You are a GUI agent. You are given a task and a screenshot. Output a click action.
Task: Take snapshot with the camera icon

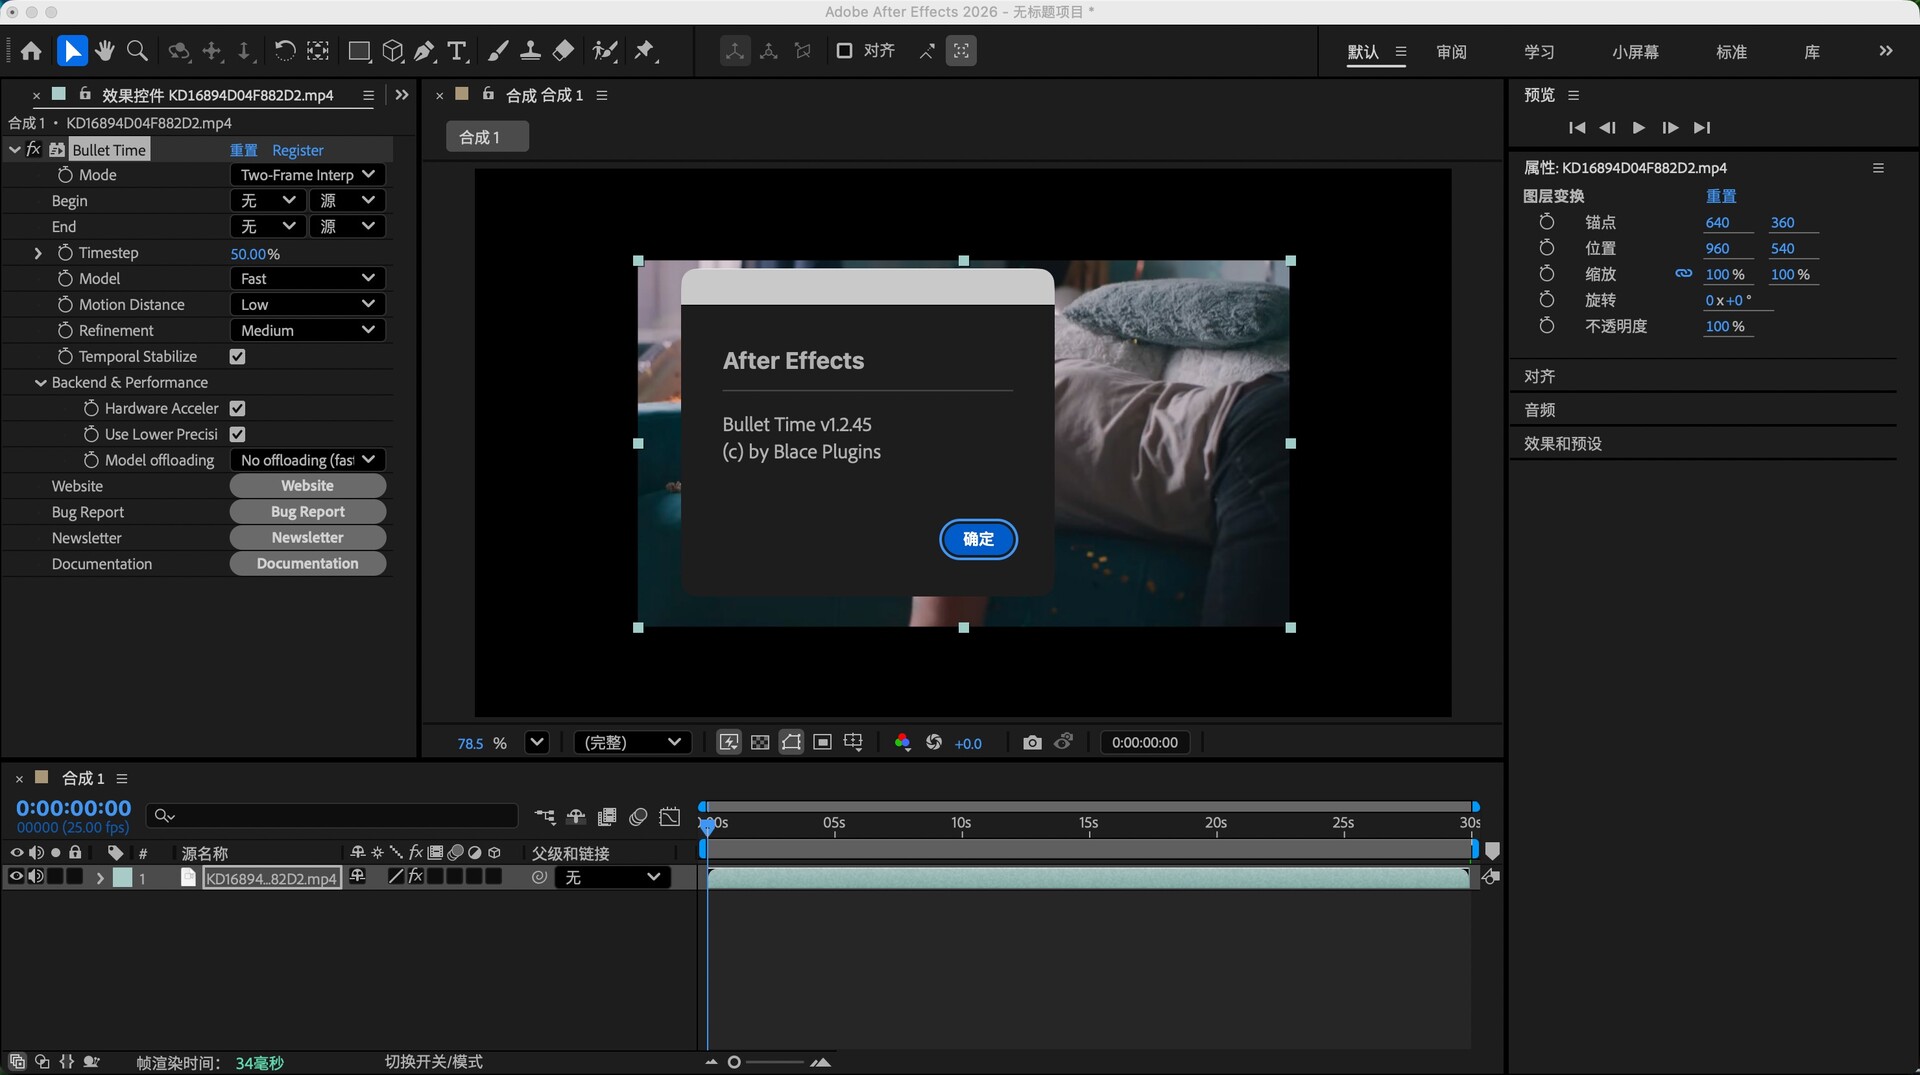[1032, 742]
